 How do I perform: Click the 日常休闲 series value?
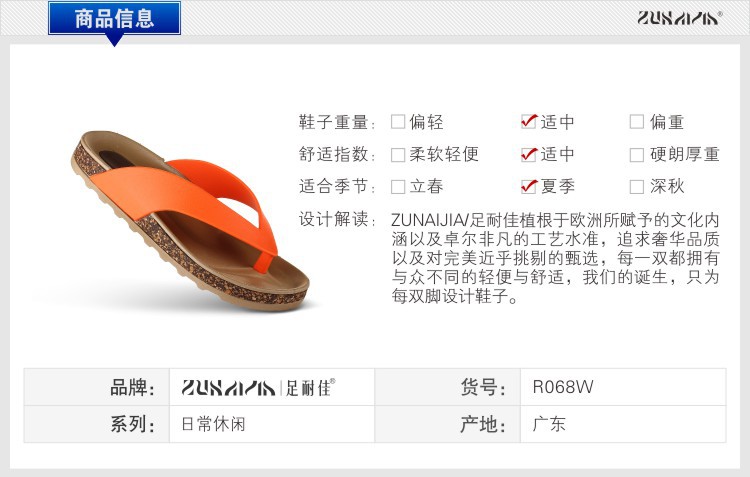(x=213, y=424)
